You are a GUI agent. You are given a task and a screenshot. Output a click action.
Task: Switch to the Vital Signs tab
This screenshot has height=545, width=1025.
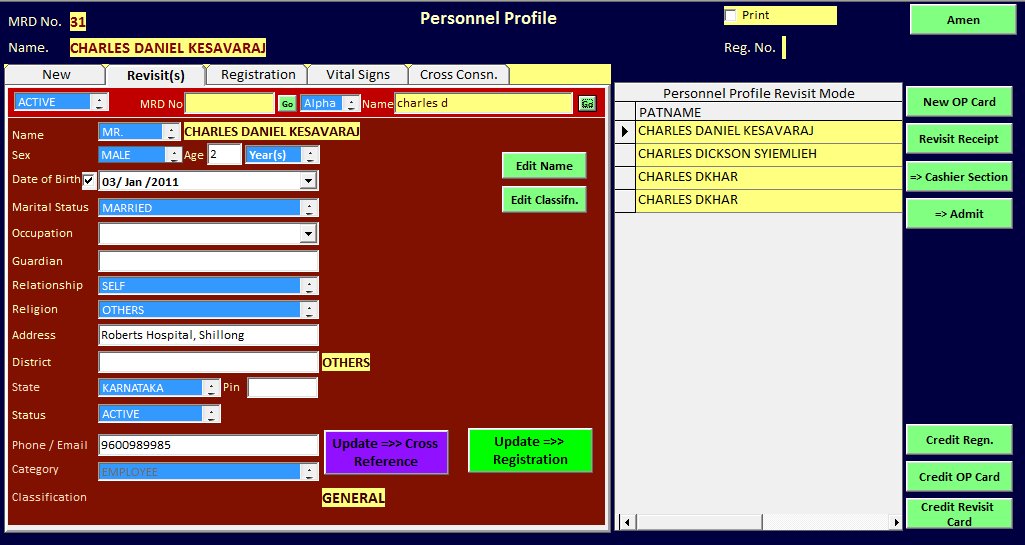tap(358, 74)
